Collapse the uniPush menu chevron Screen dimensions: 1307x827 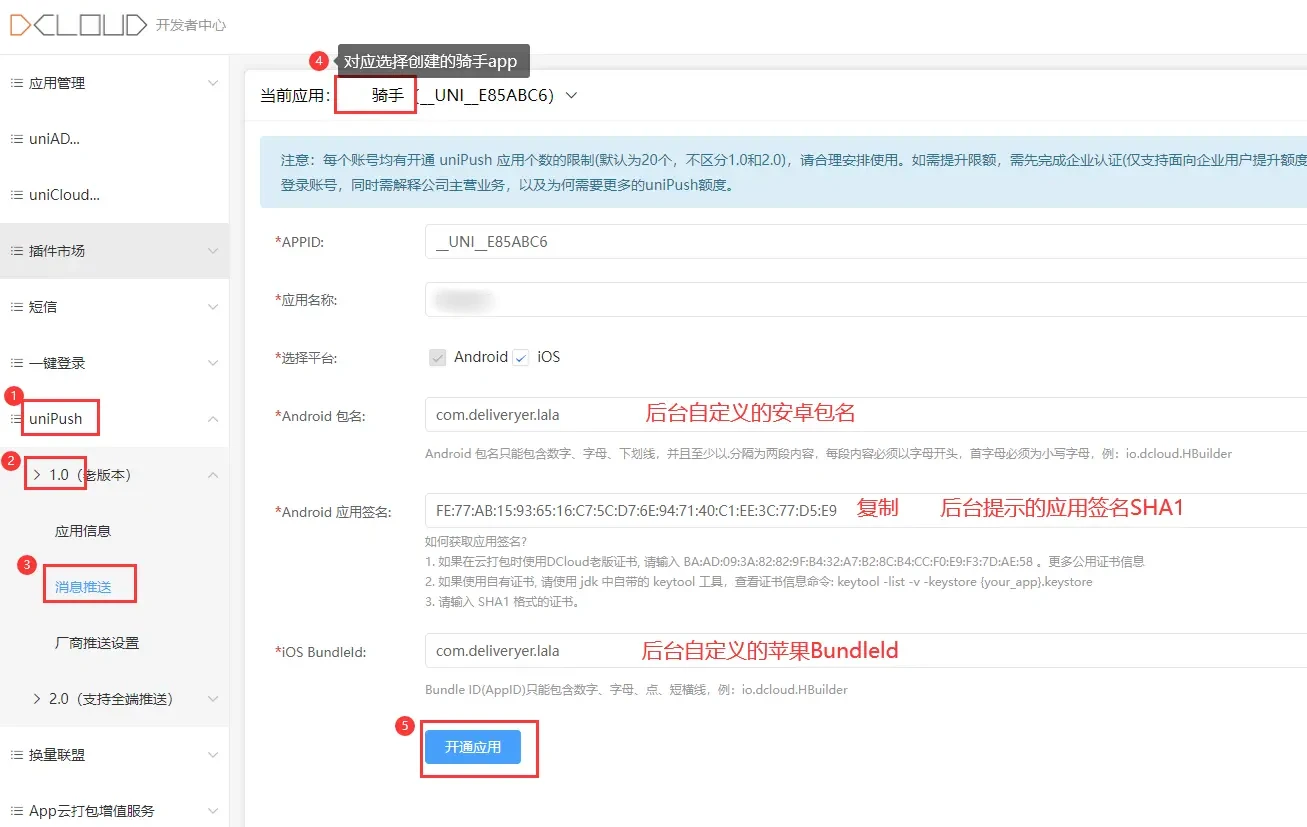[212, 419]
